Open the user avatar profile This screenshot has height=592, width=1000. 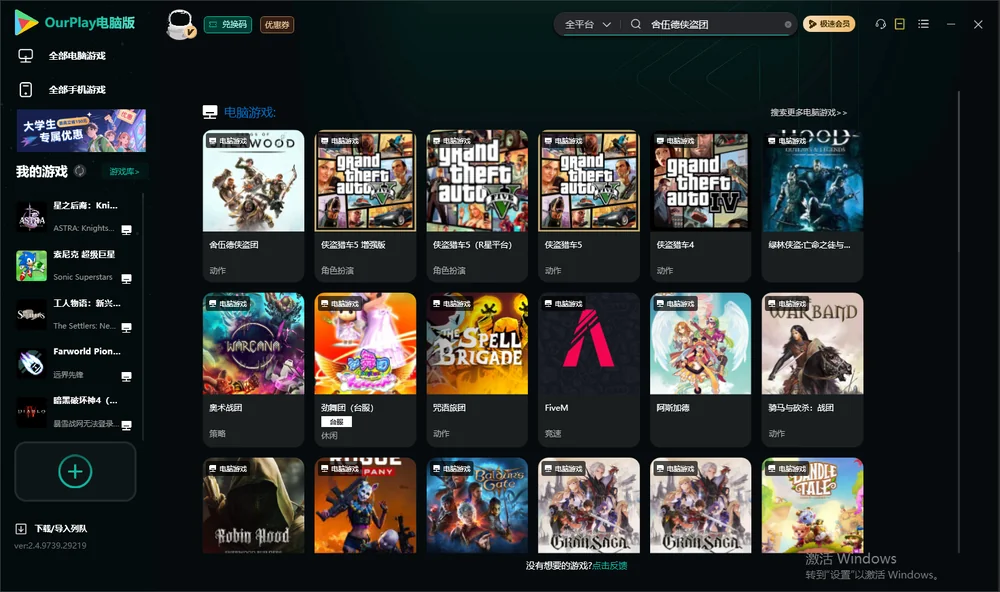click(180, 25)
